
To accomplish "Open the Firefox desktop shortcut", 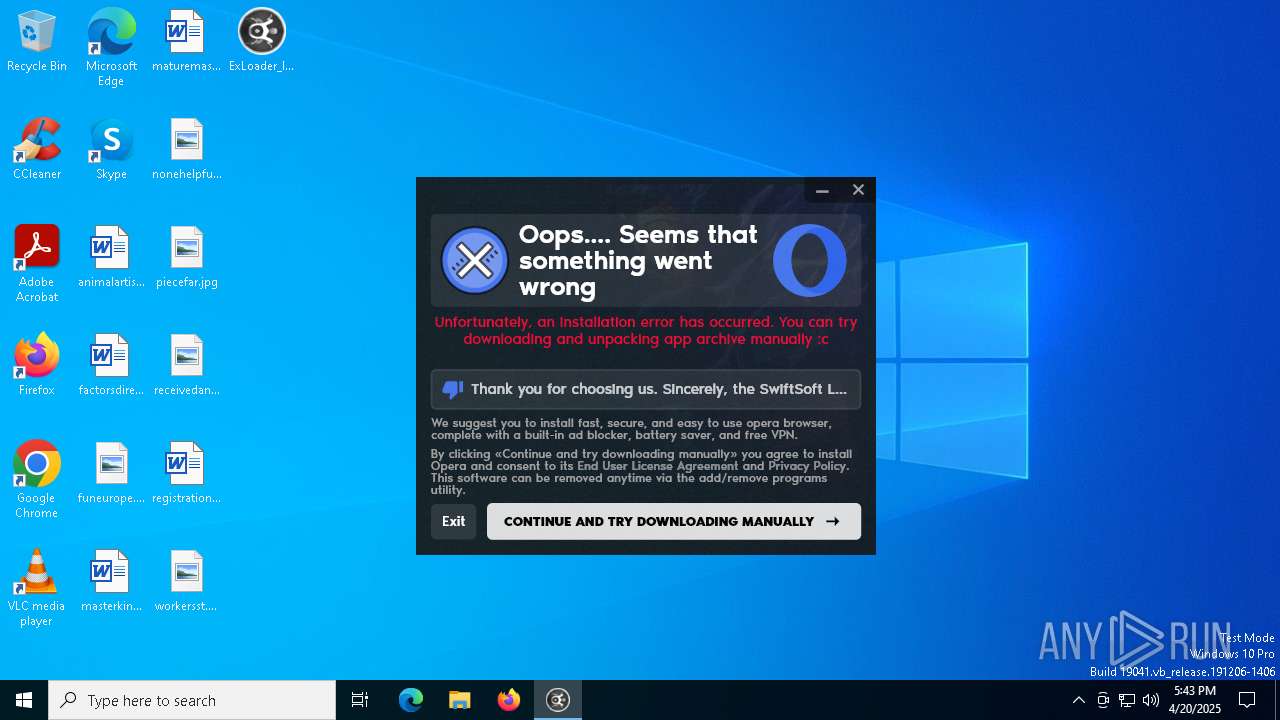I will 37,365.
